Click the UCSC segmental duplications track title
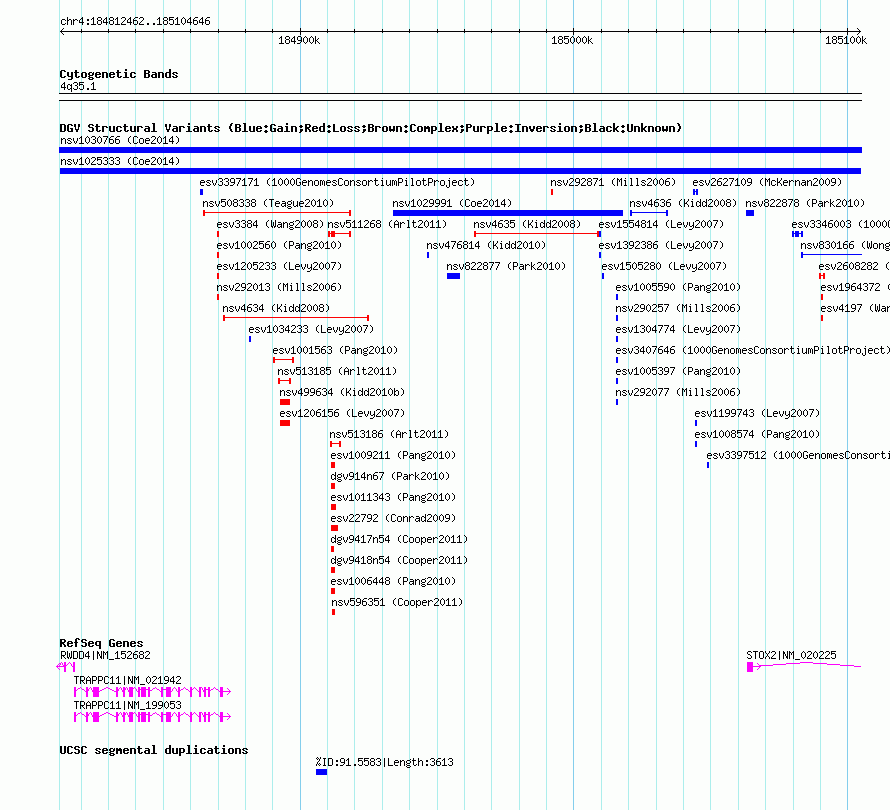Viewport: 890px width, 810px height. tap(154, 750)
